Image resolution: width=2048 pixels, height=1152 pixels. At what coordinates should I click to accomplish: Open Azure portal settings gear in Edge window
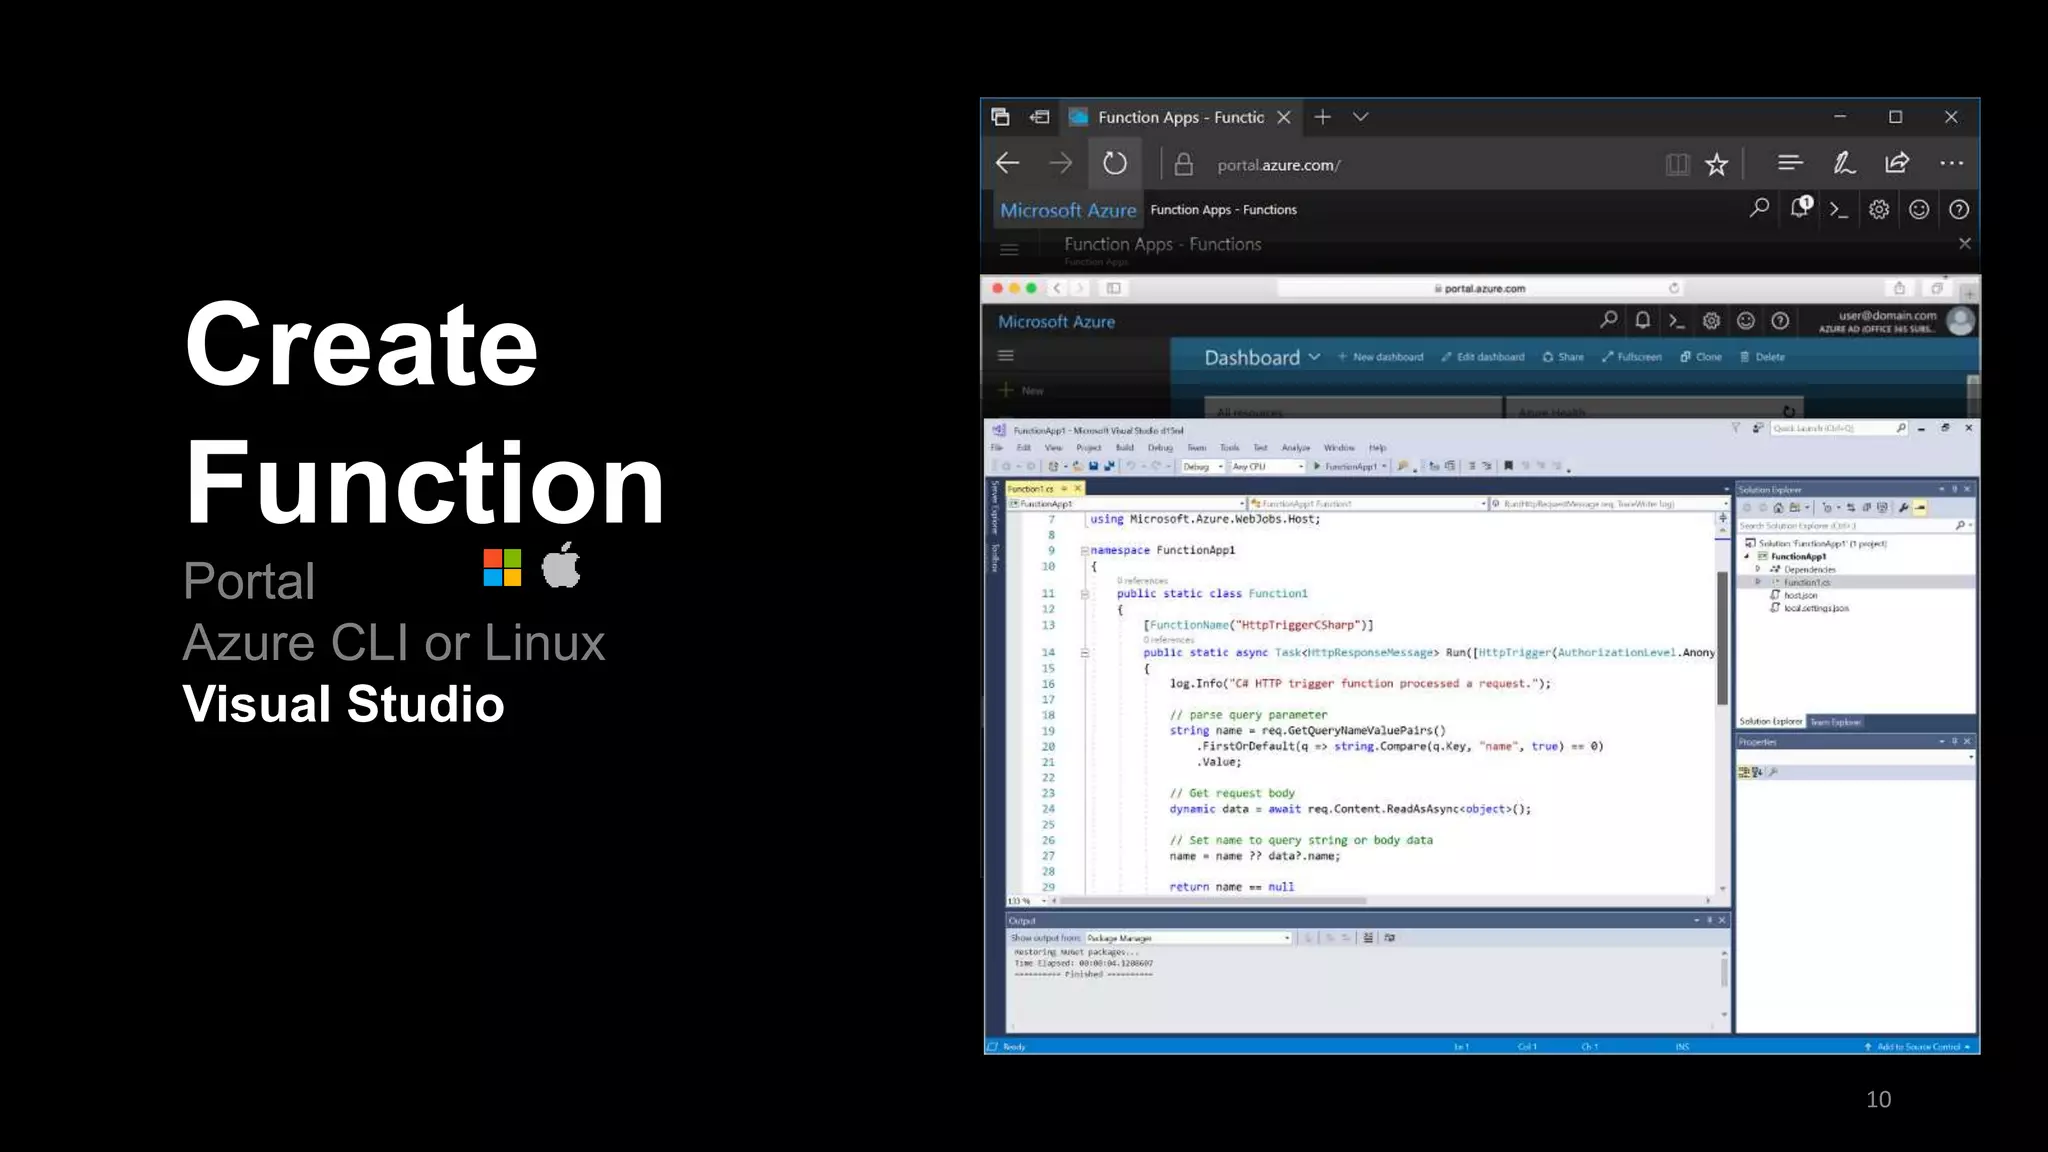[x=1879, y=209]
